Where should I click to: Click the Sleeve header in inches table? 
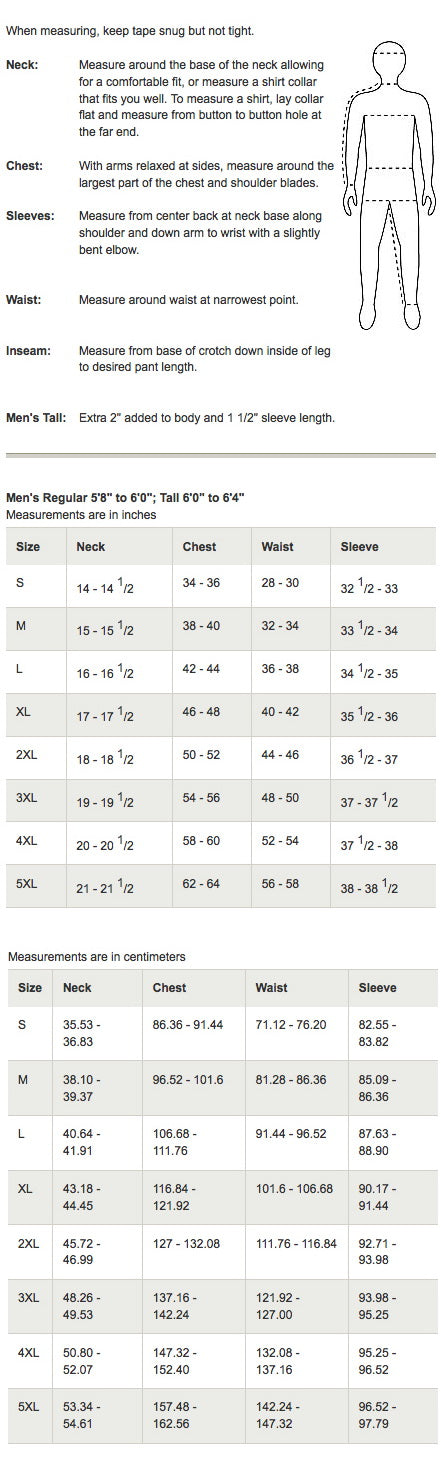click(x=359, y=547)
